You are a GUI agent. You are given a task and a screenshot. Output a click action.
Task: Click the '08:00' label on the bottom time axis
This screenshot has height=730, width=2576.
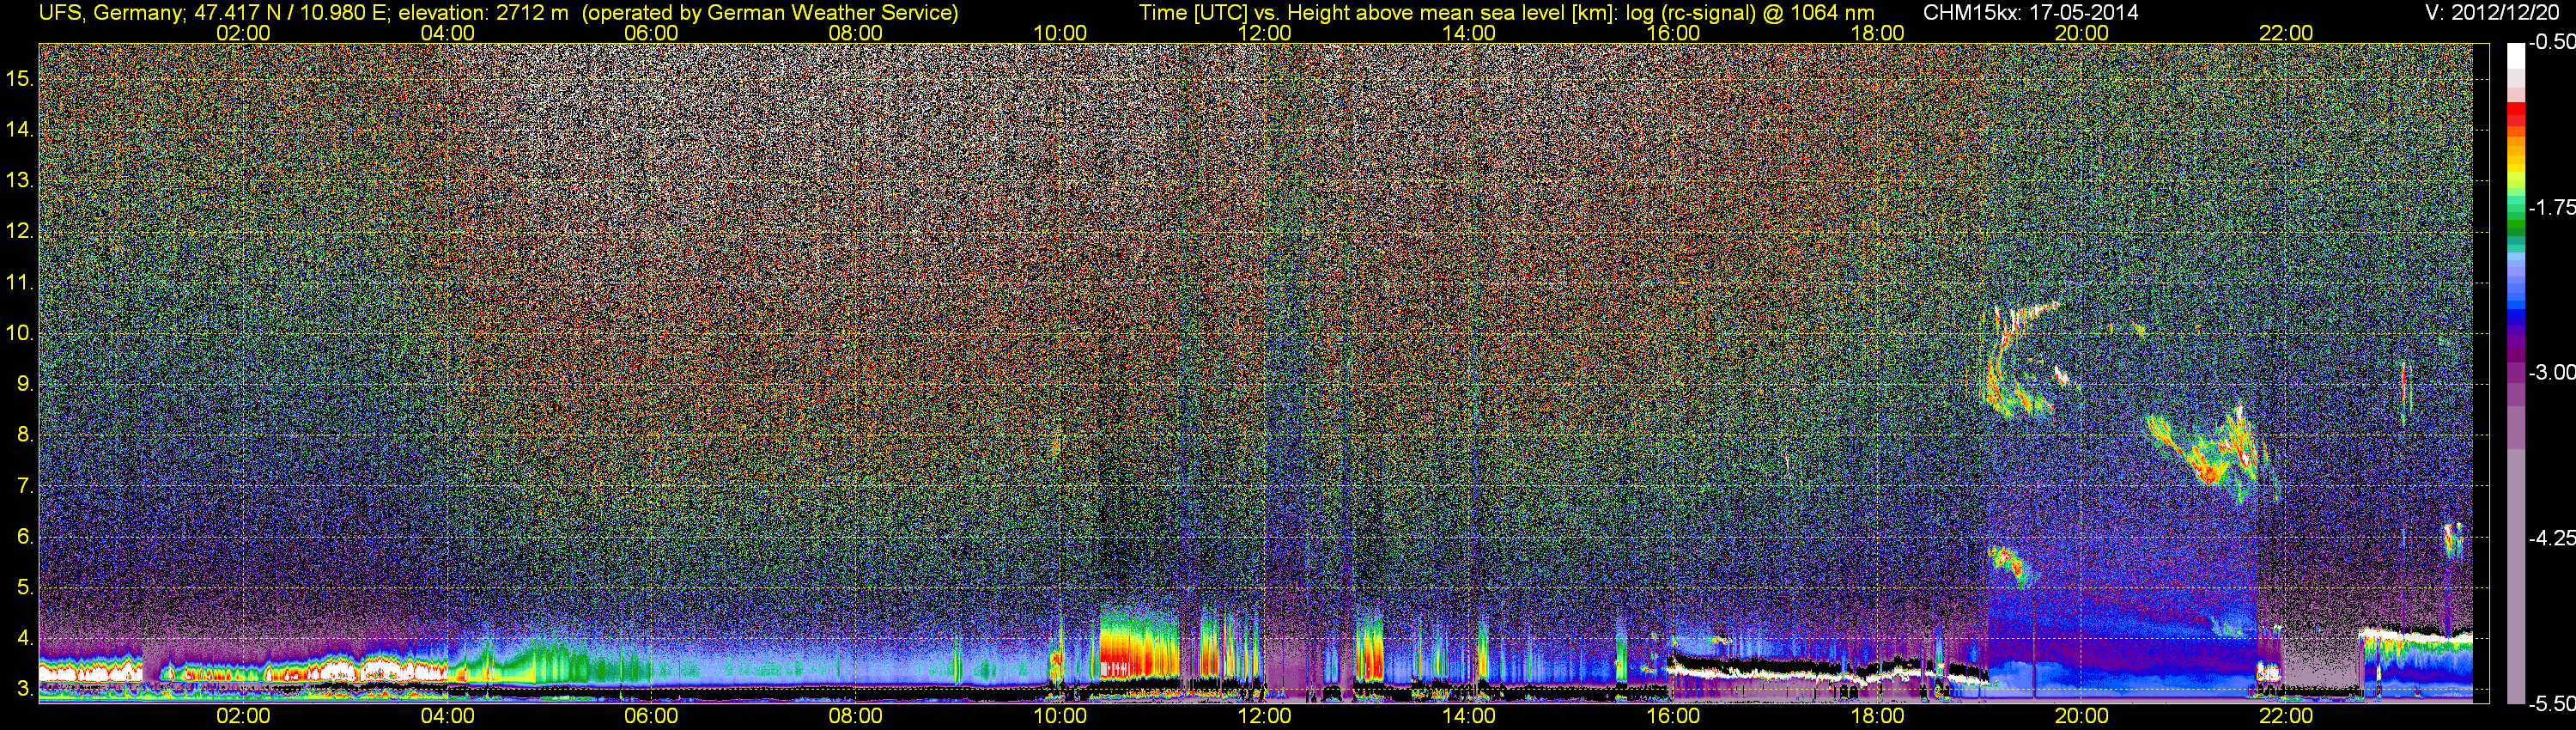coord(856,716)
